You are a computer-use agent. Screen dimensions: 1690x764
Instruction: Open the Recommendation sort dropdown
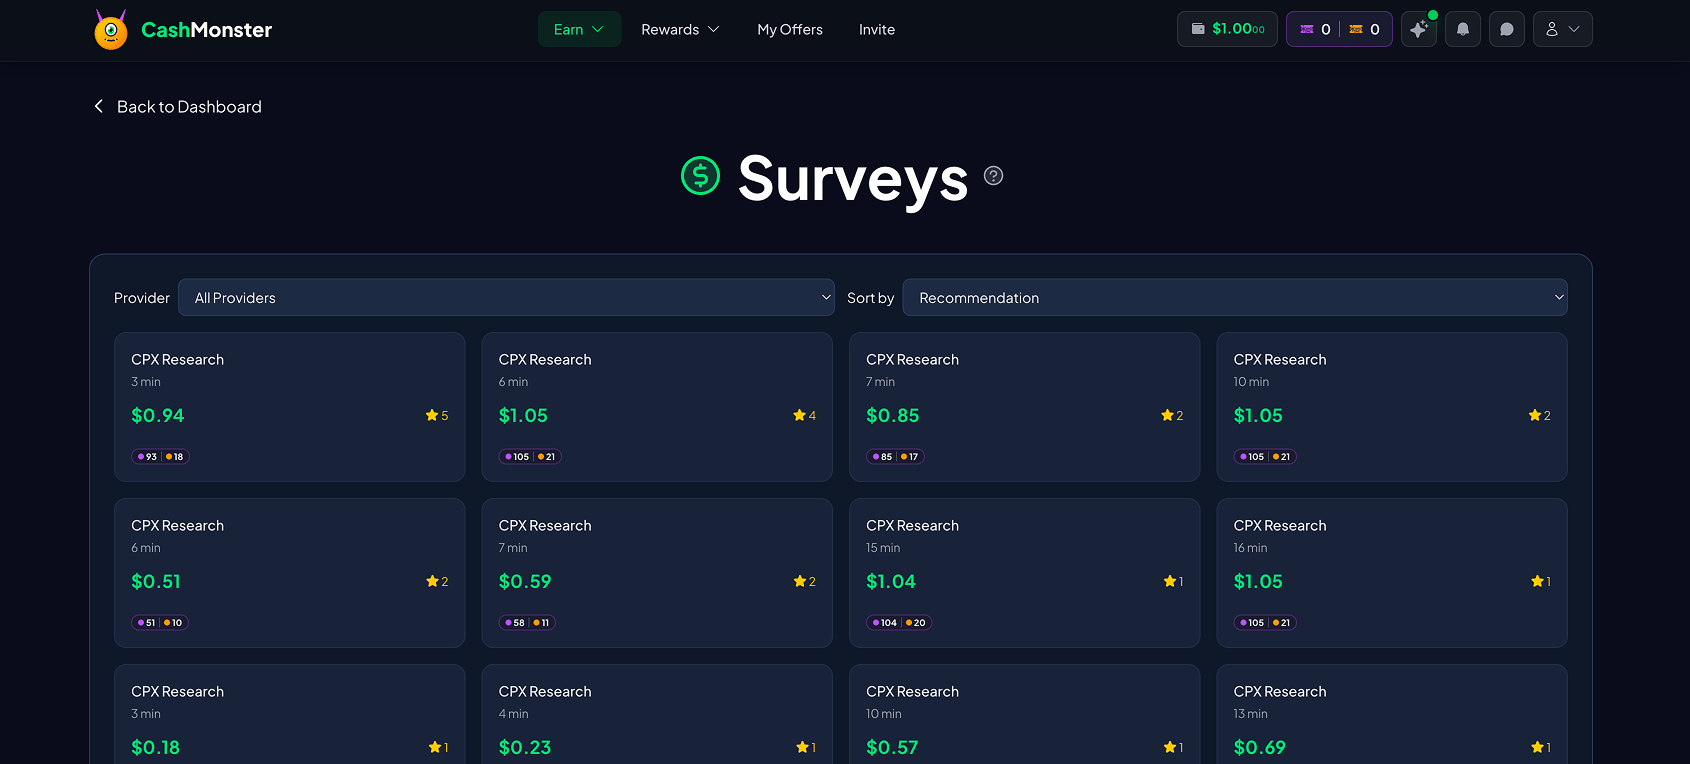[1235, 297]
